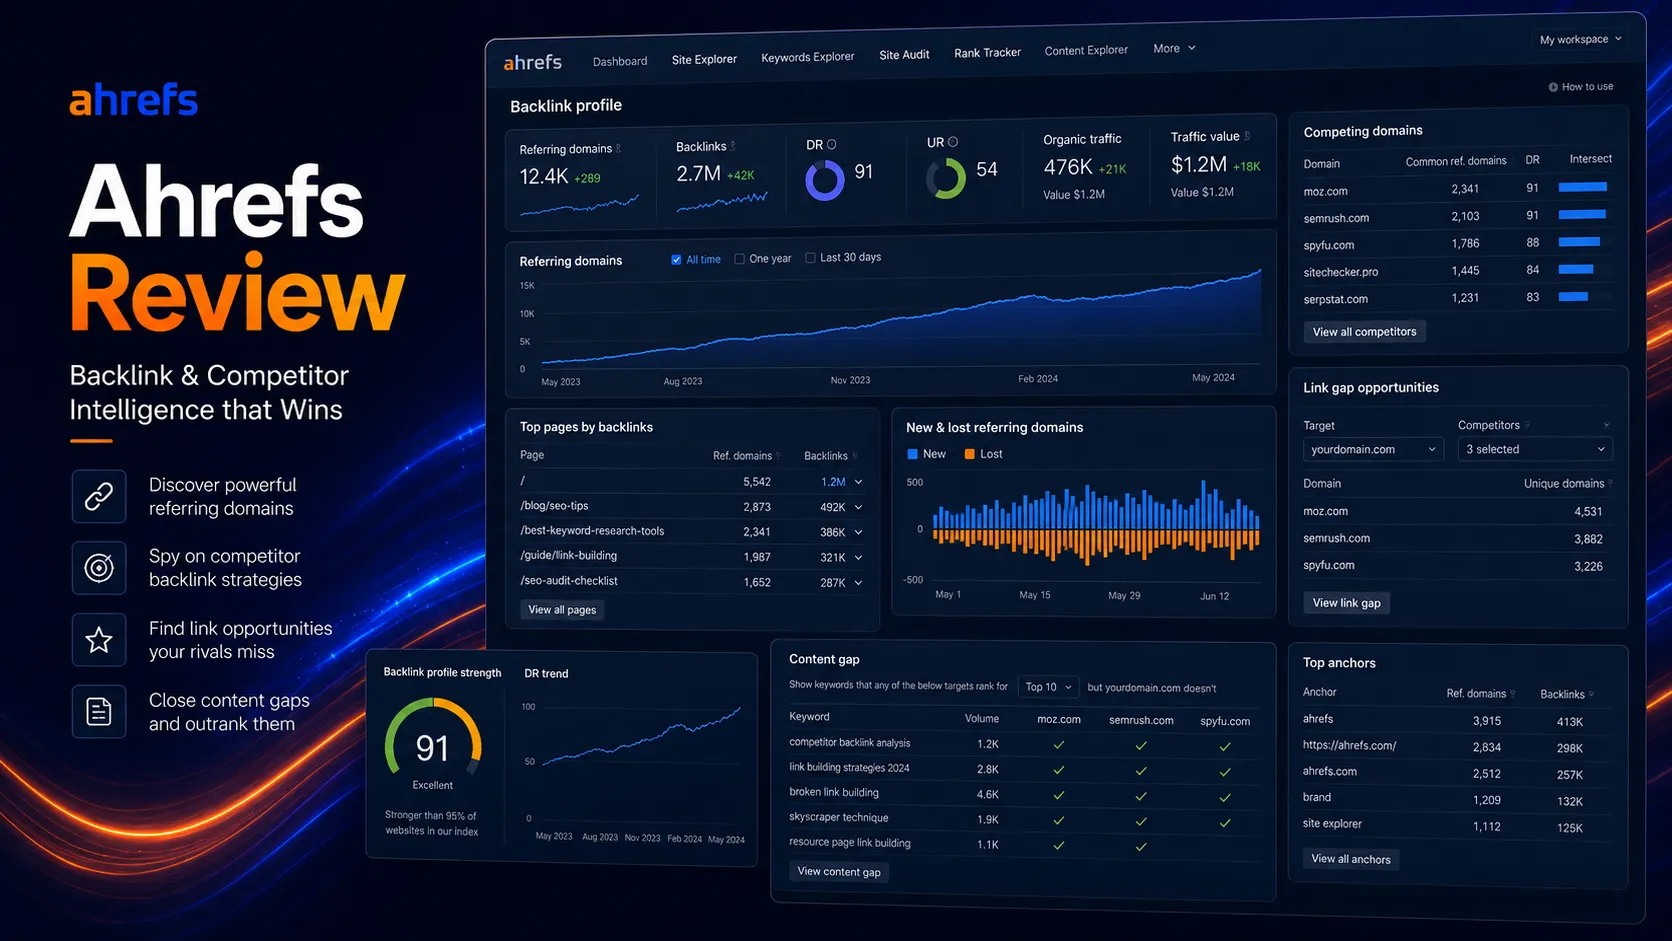Open the My workspace dropdown
This screenshot has height=941, width=1672.
1580,40
